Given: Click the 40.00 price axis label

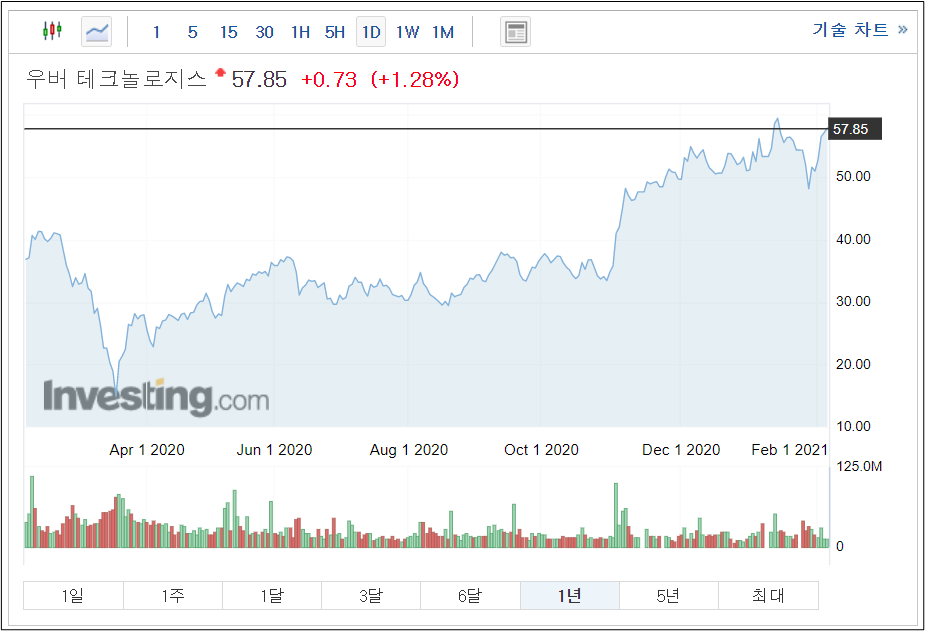Looking at the screenshot, I should click(853, 239).
